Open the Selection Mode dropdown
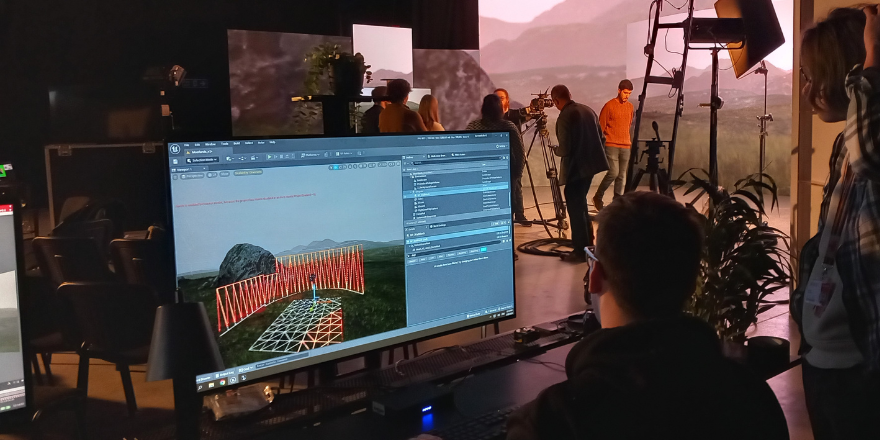Viewport: 880px width, 440px height. pyautogui.click(x=200, y=160)
